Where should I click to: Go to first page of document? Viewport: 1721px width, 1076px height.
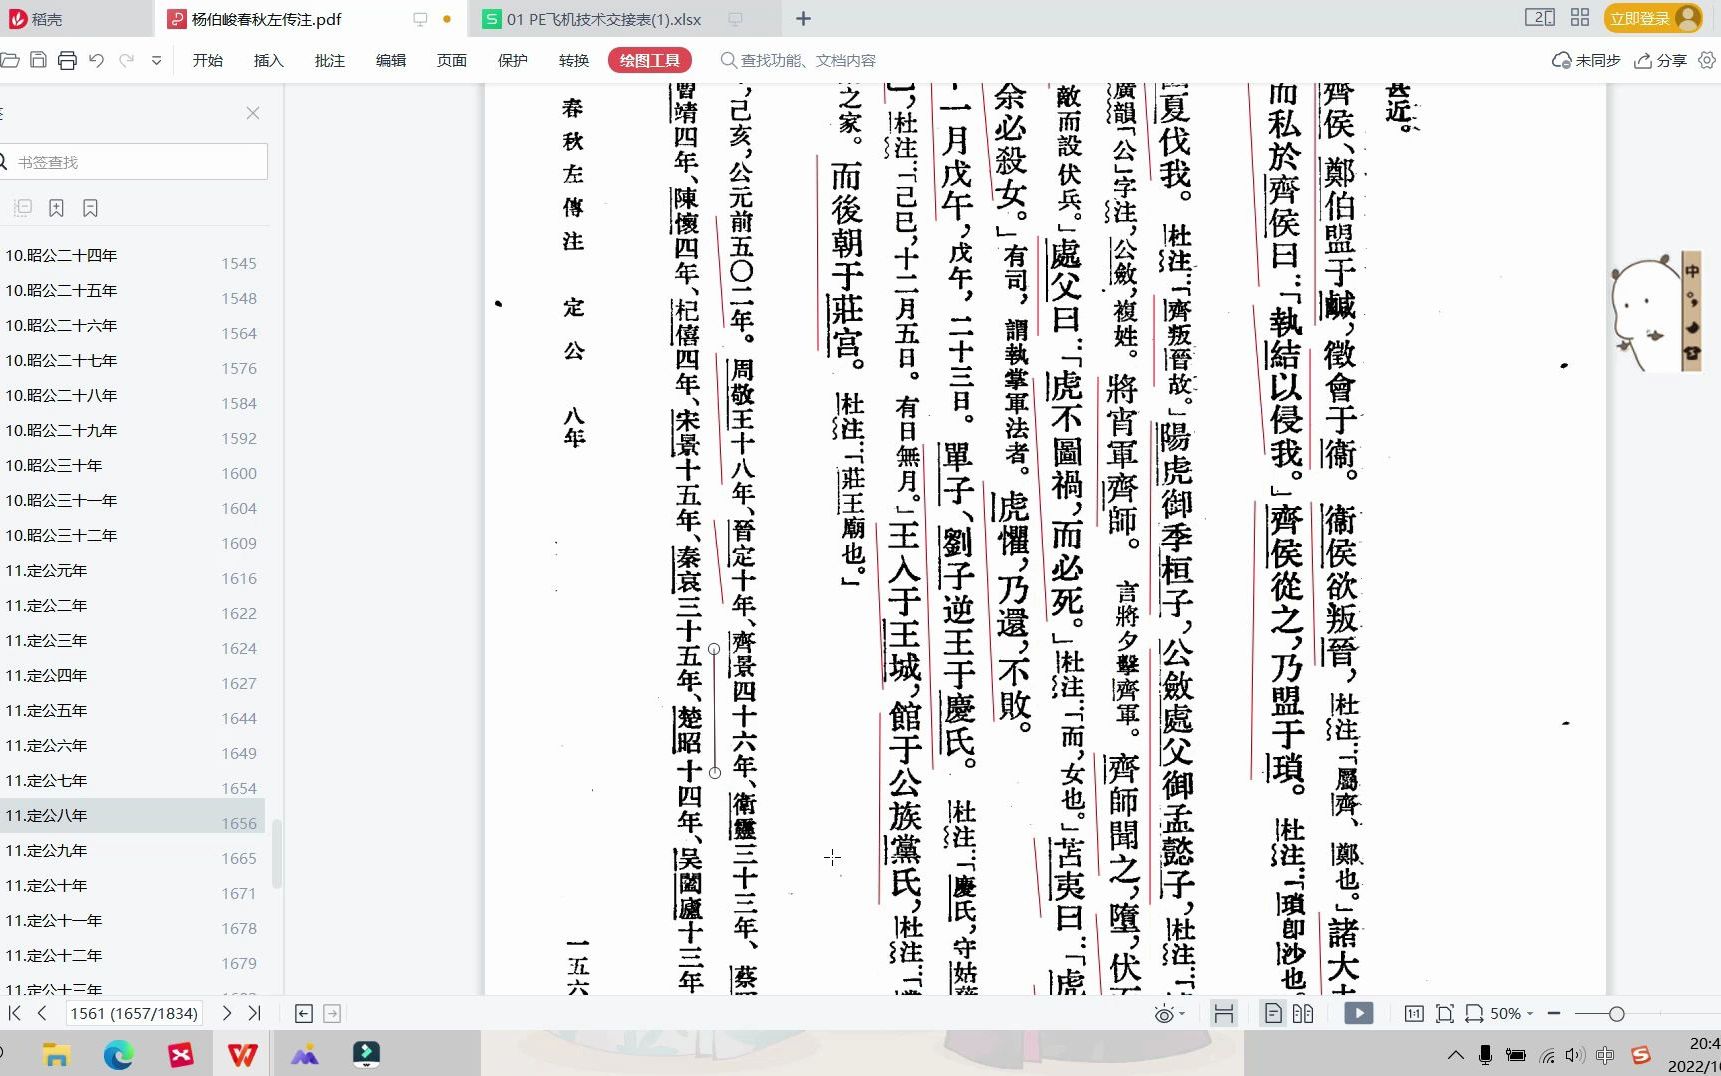(x=14, y=1013)
